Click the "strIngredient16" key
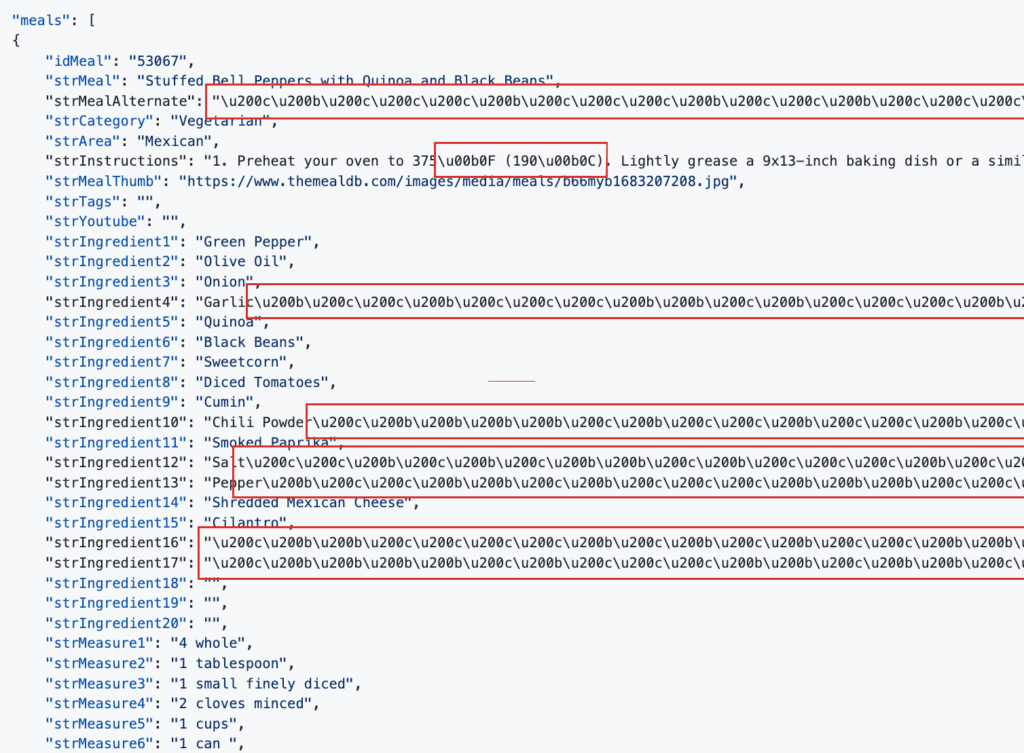The width and height of the screenshot is (1024, 753). [119, 542]
